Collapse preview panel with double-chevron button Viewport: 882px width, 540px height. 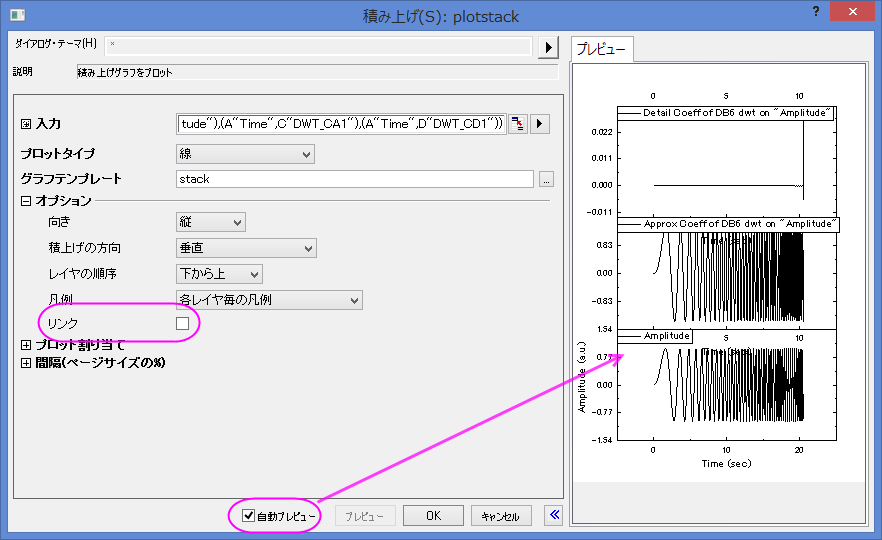[x=555, y=515]
